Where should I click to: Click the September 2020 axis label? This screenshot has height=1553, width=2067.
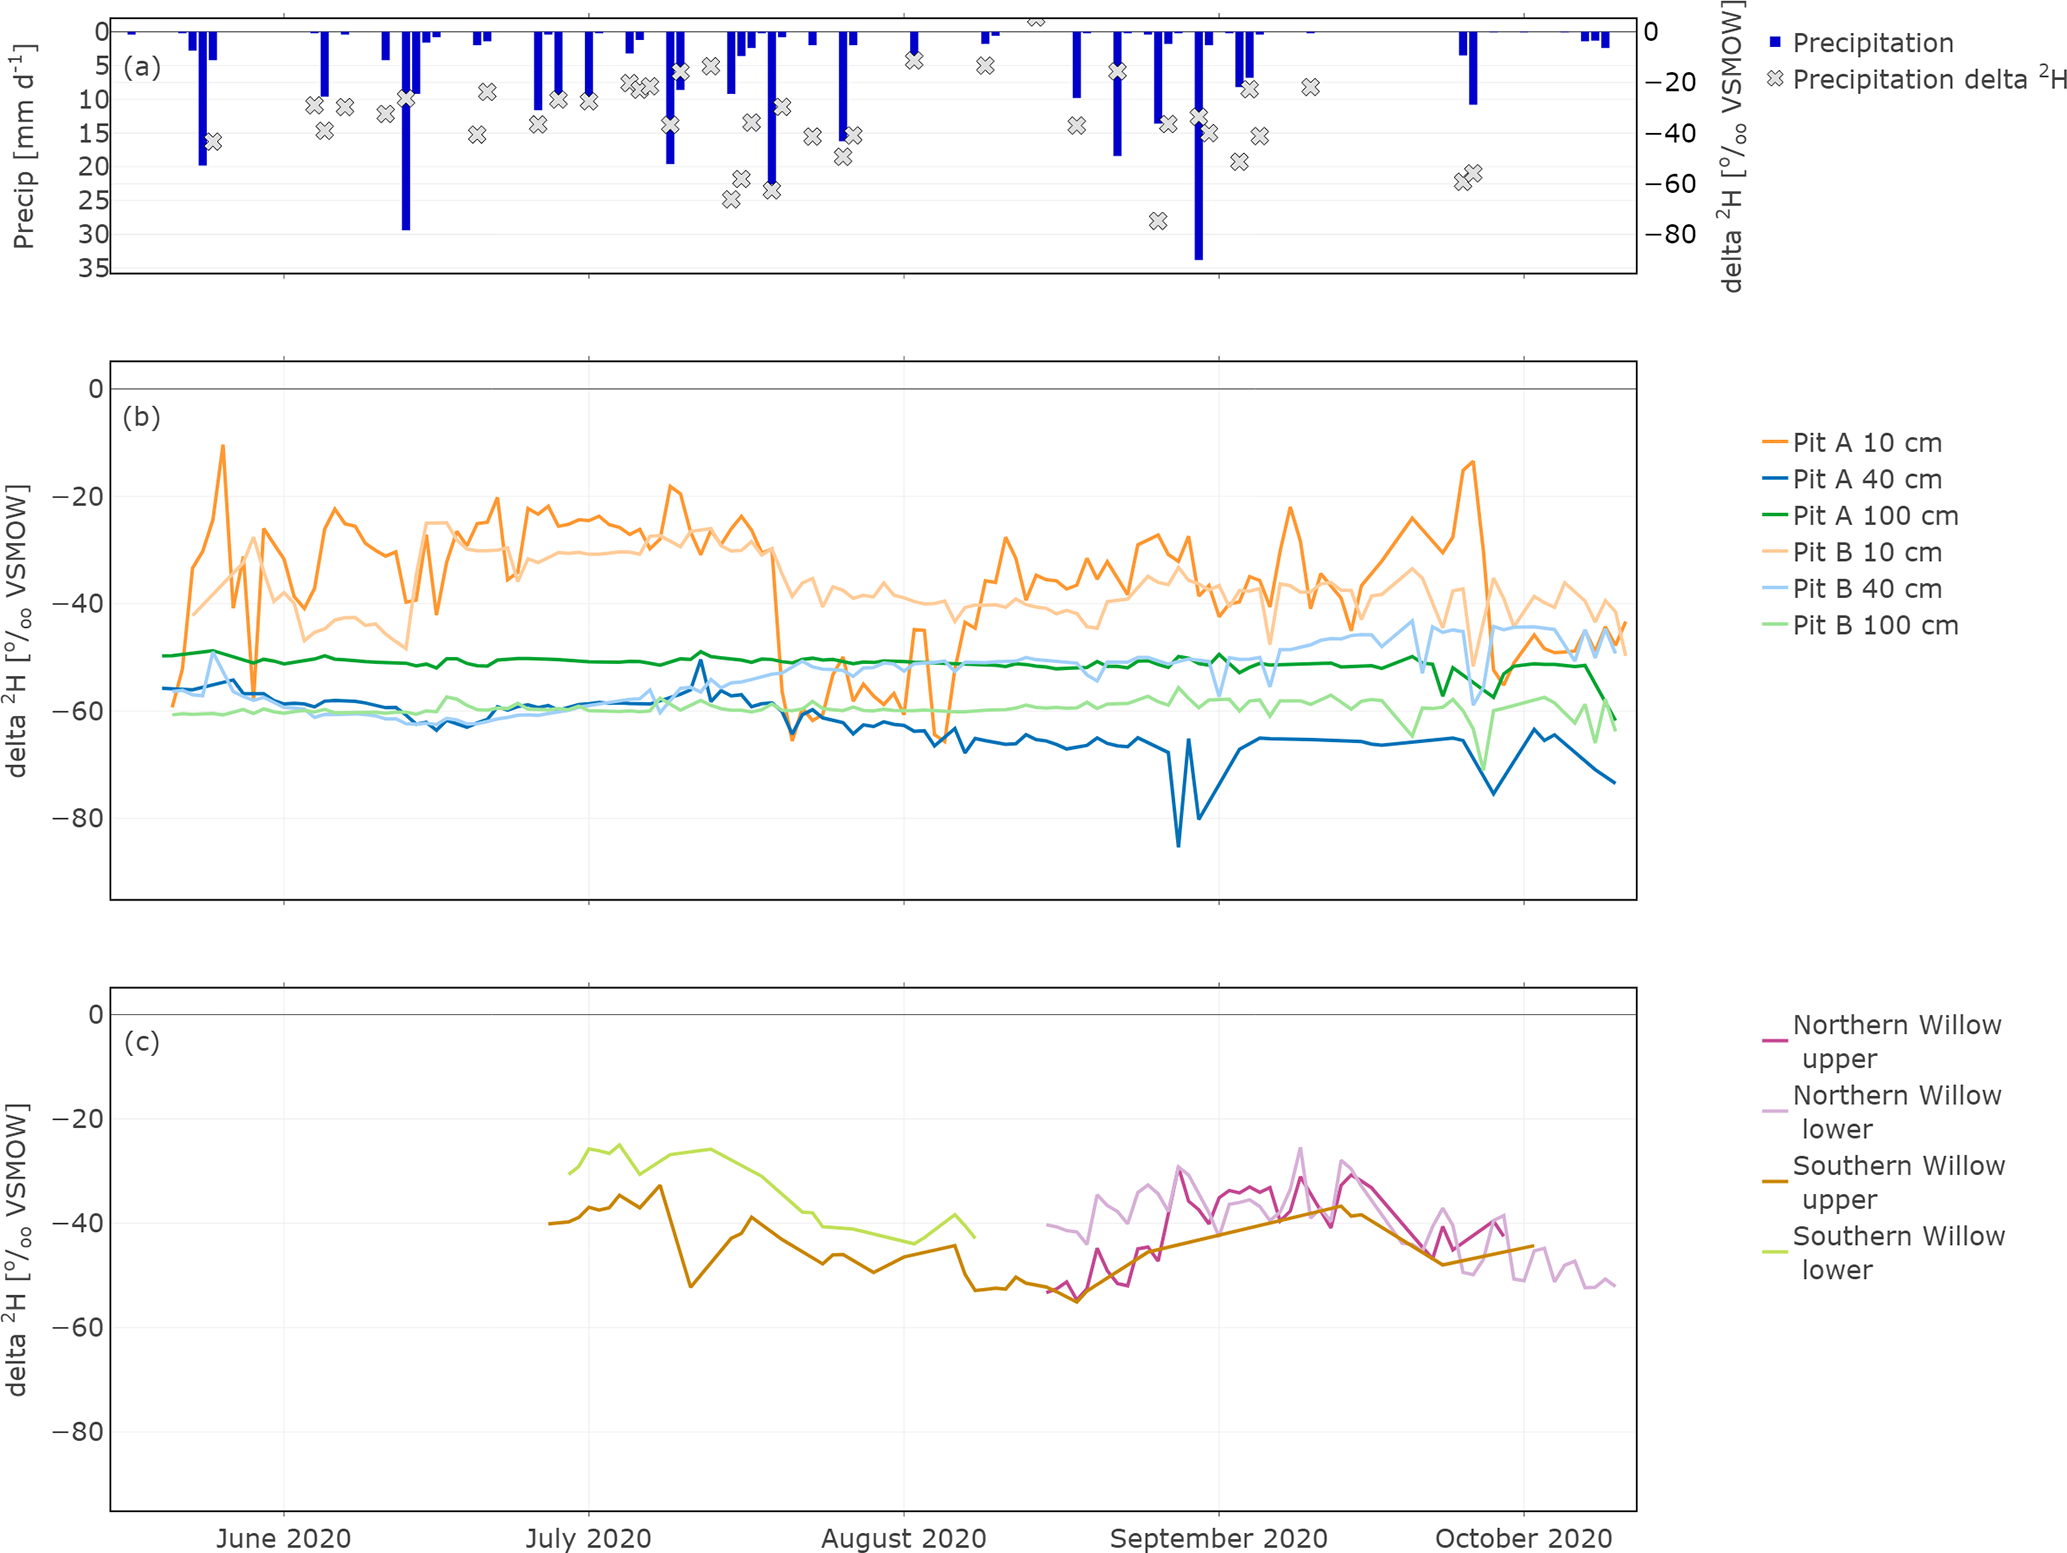(1218, 1538)
